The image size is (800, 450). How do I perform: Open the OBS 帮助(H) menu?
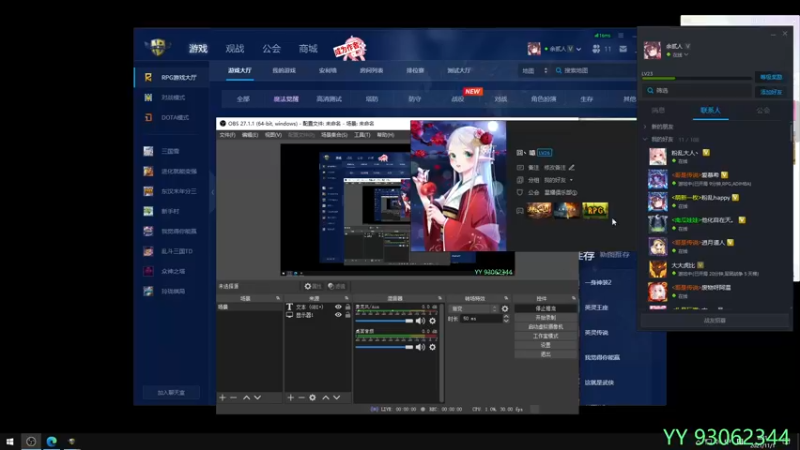tap(385, 135)
